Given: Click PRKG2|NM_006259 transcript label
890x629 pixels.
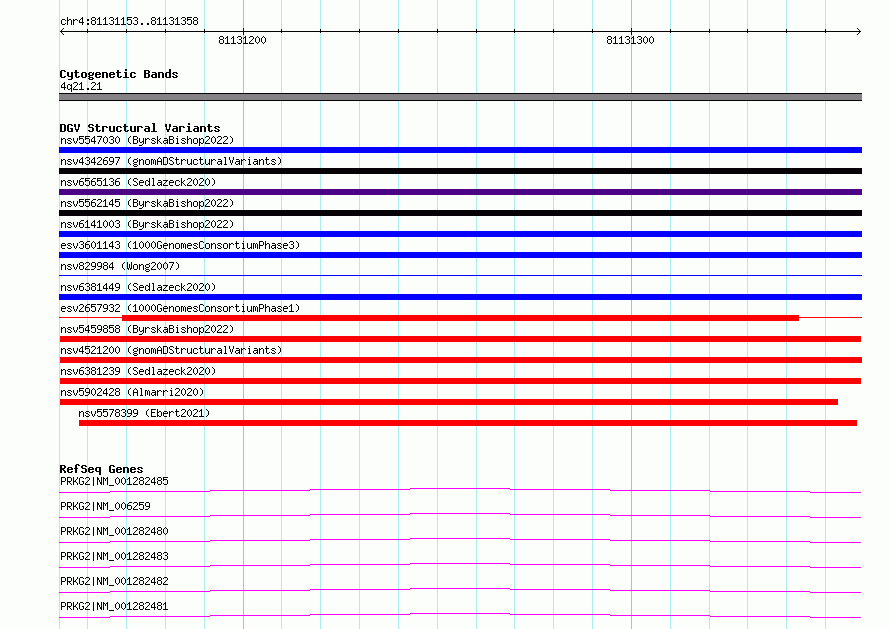Looking at the screenshot, I should 105,506.
